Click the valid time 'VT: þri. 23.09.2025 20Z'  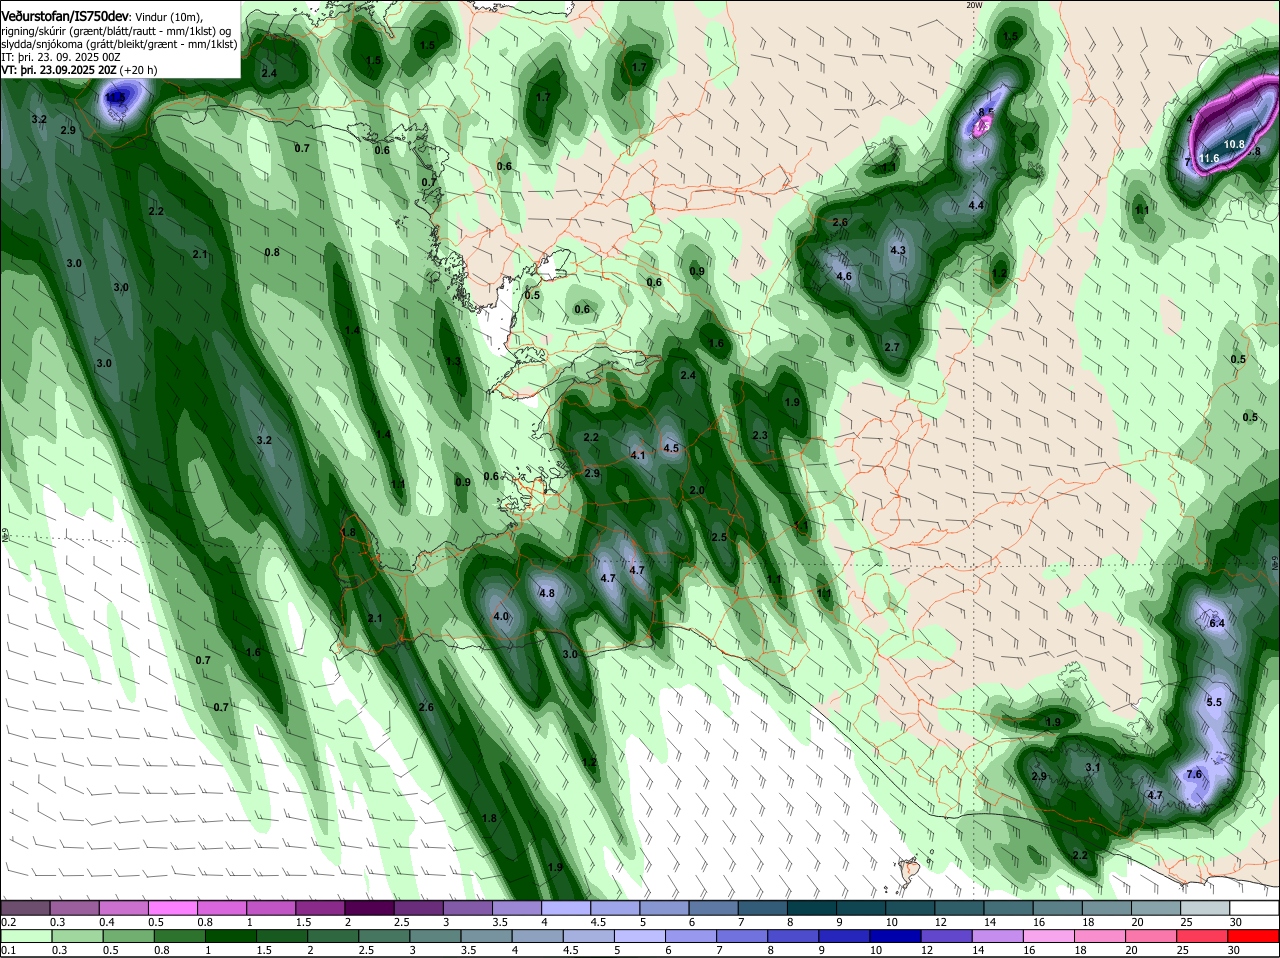tap(59, 70)
